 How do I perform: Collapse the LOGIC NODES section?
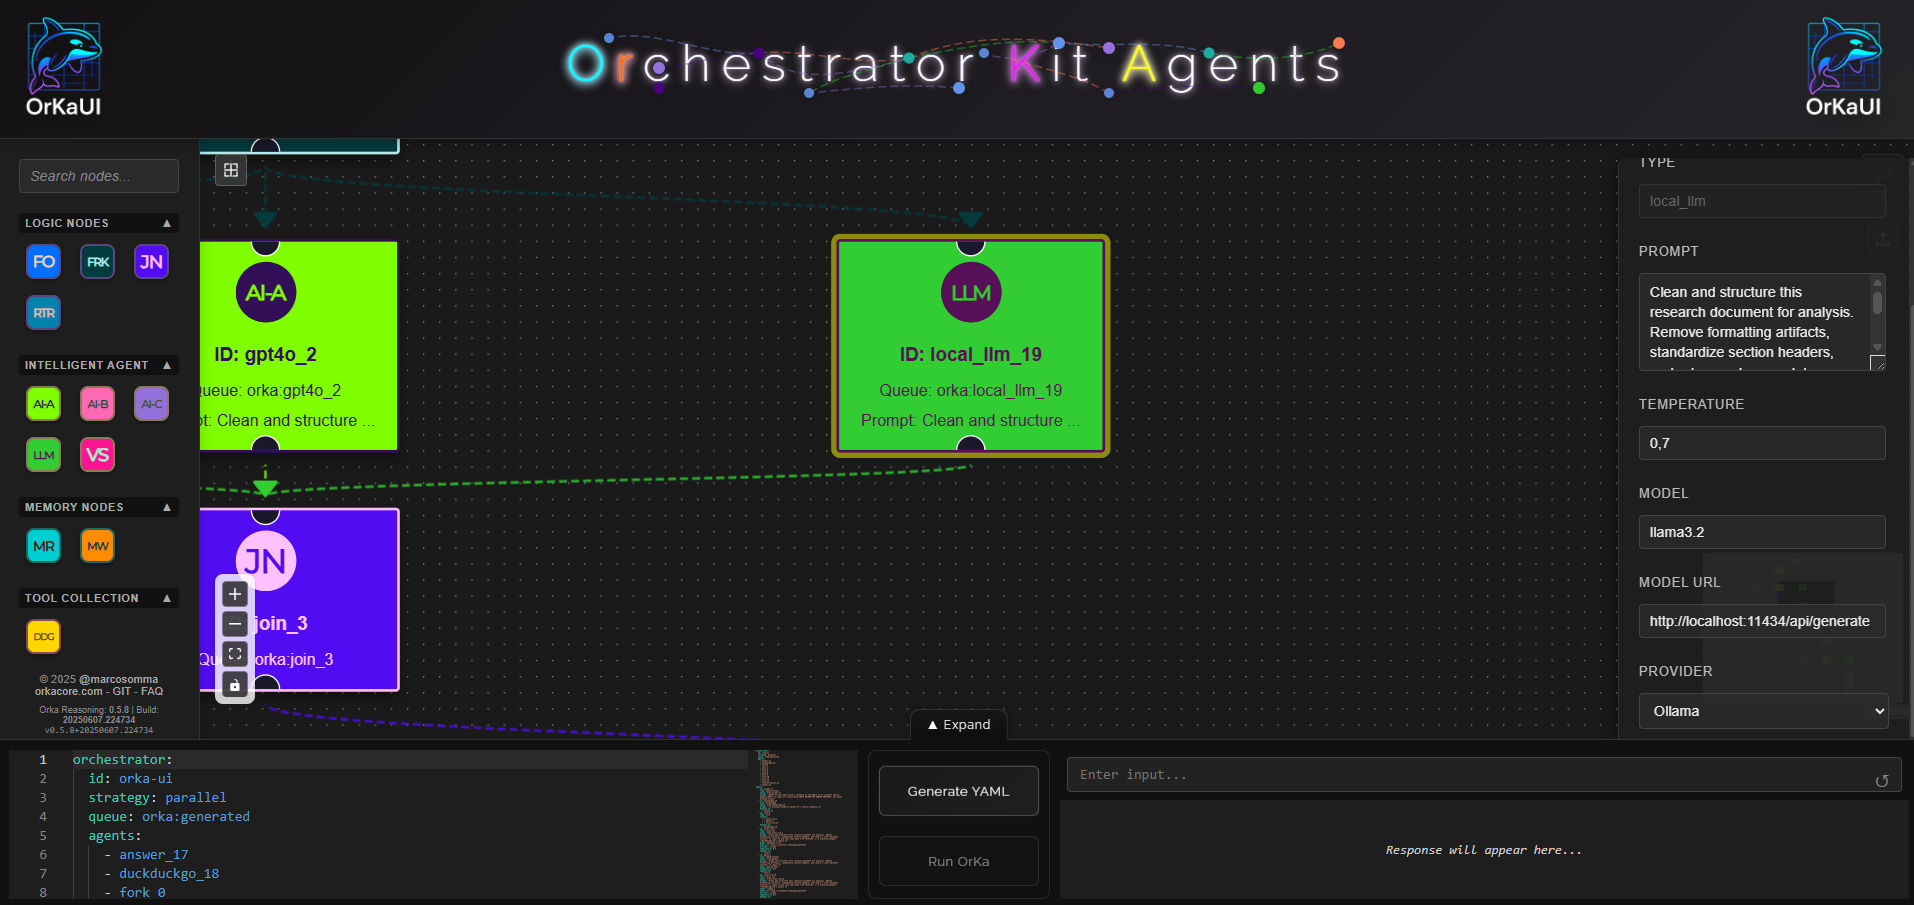166,223
